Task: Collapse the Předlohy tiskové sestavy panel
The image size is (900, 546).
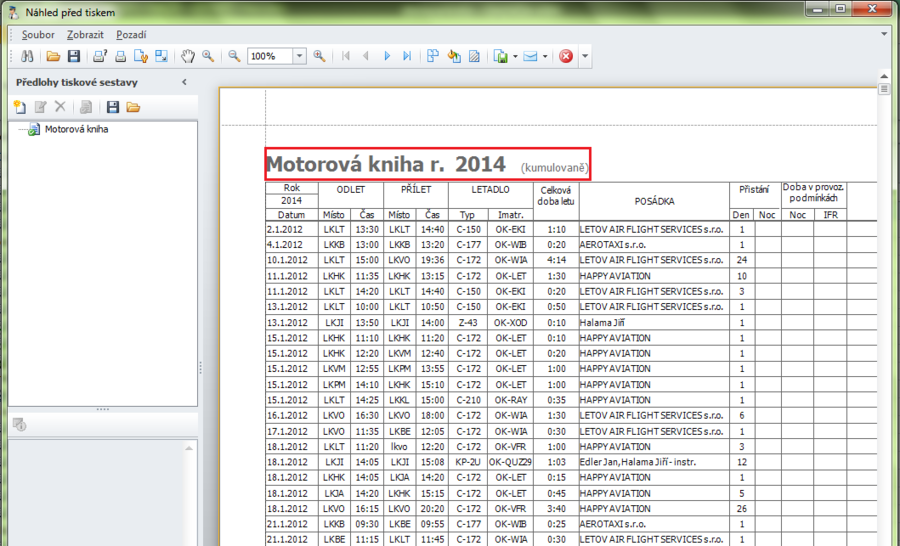Action: [x=184, y=82]
